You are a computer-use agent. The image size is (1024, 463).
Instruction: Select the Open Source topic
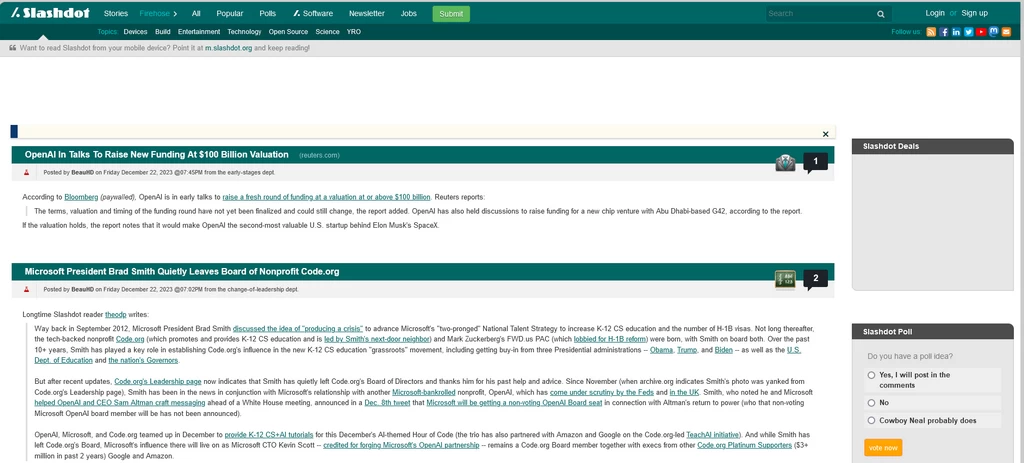pyautogui.click(x=288, y=31)
